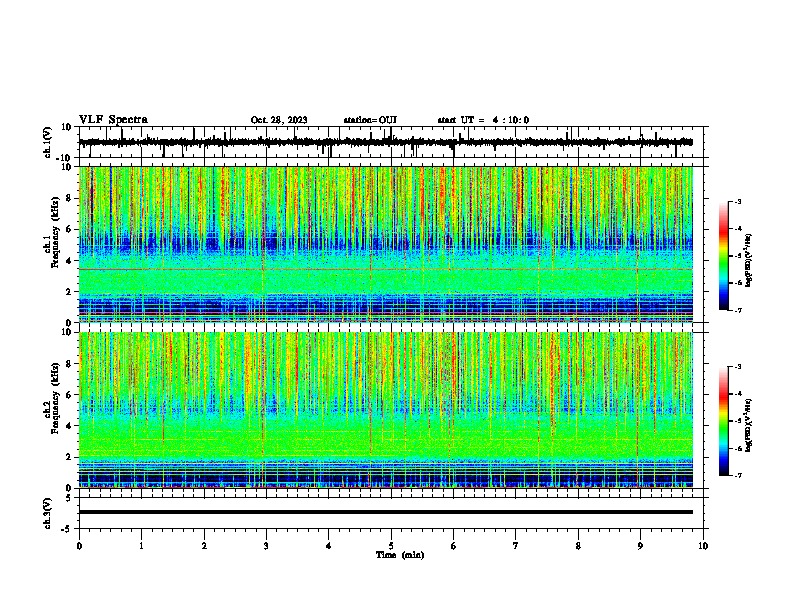Click inside the ch.1 spectrogram panel
This screenshot has height=612, width=792.
coord(386,244)
